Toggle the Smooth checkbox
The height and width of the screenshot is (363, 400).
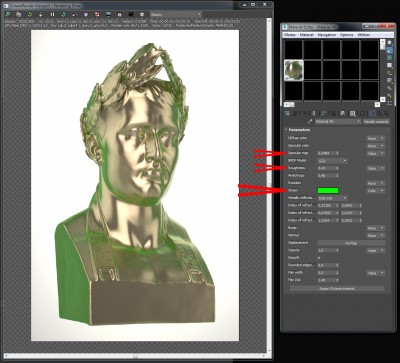(x=319, y=258)
